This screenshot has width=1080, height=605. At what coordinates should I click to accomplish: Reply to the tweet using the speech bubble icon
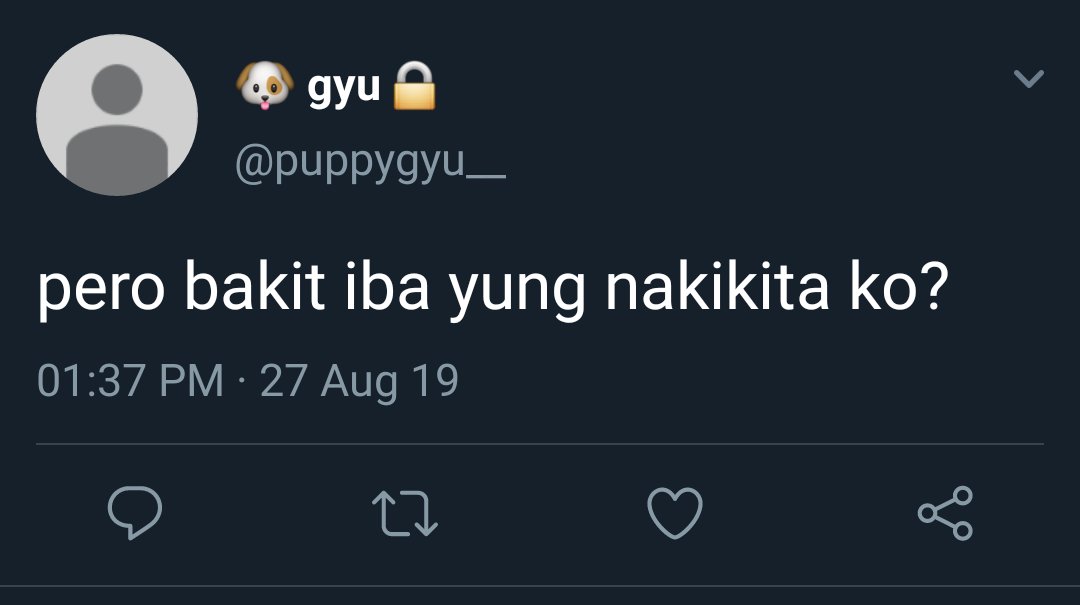(135, 512)
